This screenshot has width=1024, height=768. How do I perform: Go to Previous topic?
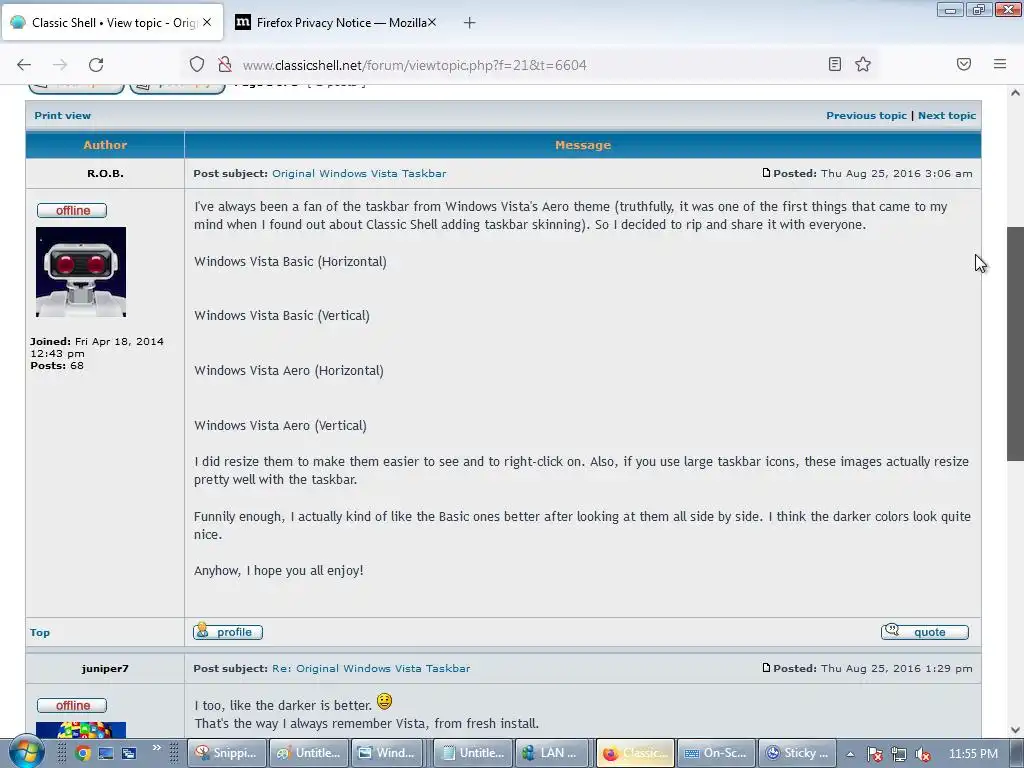coord(866,116)
